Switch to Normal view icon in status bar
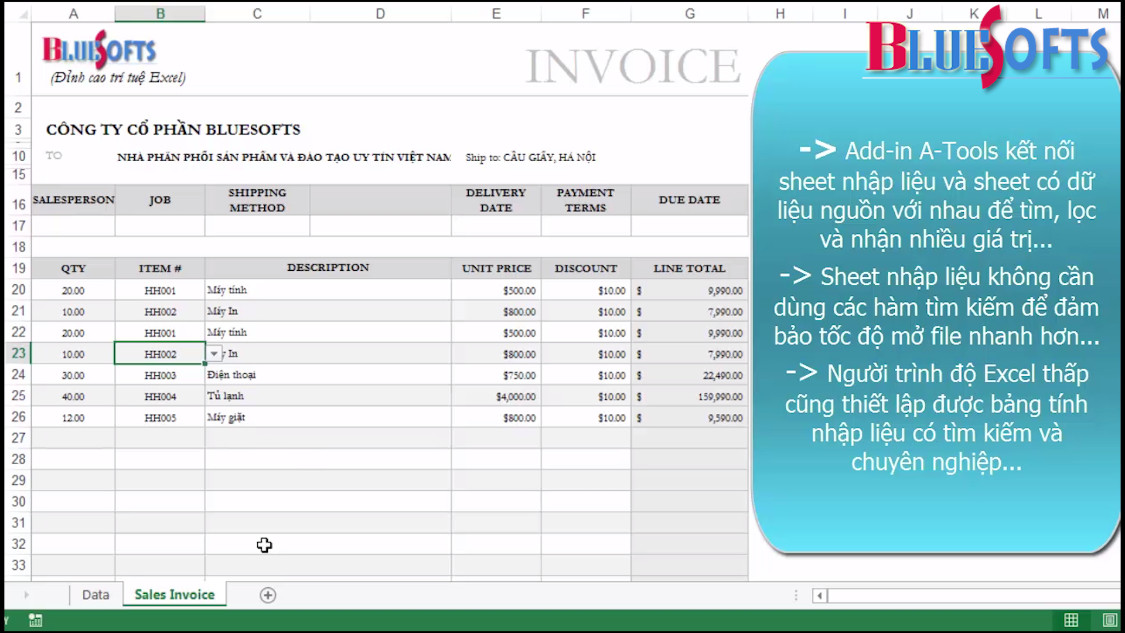1125x633 pixels. point(1071,621)
